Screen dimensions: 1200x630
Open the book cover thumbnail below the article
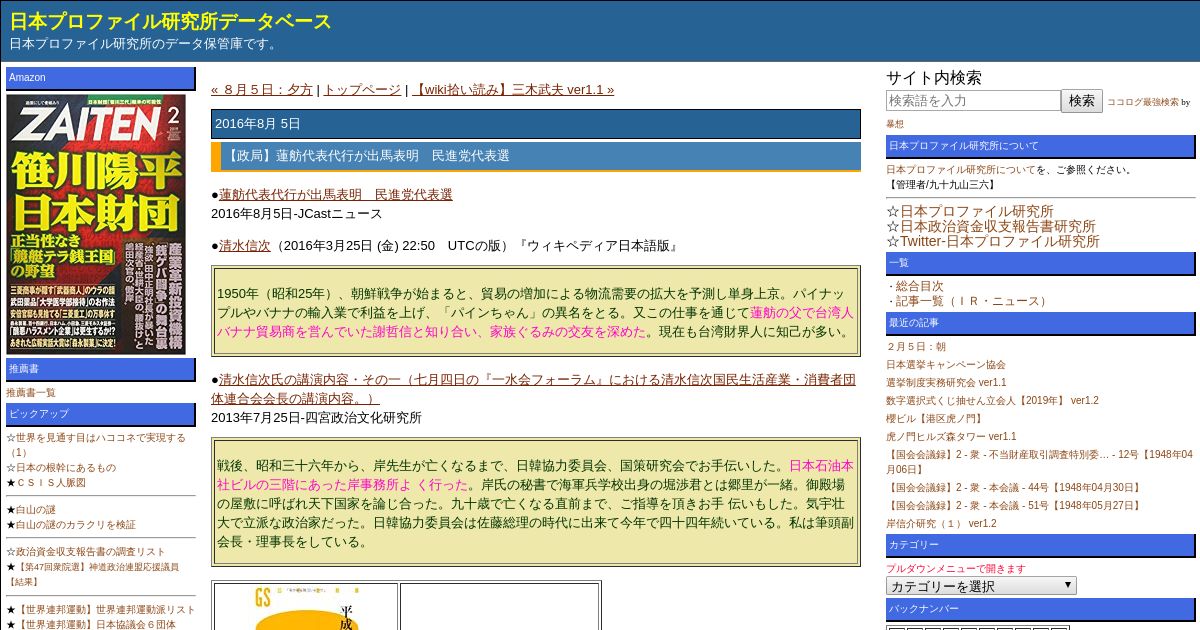(x=305, y=607)
